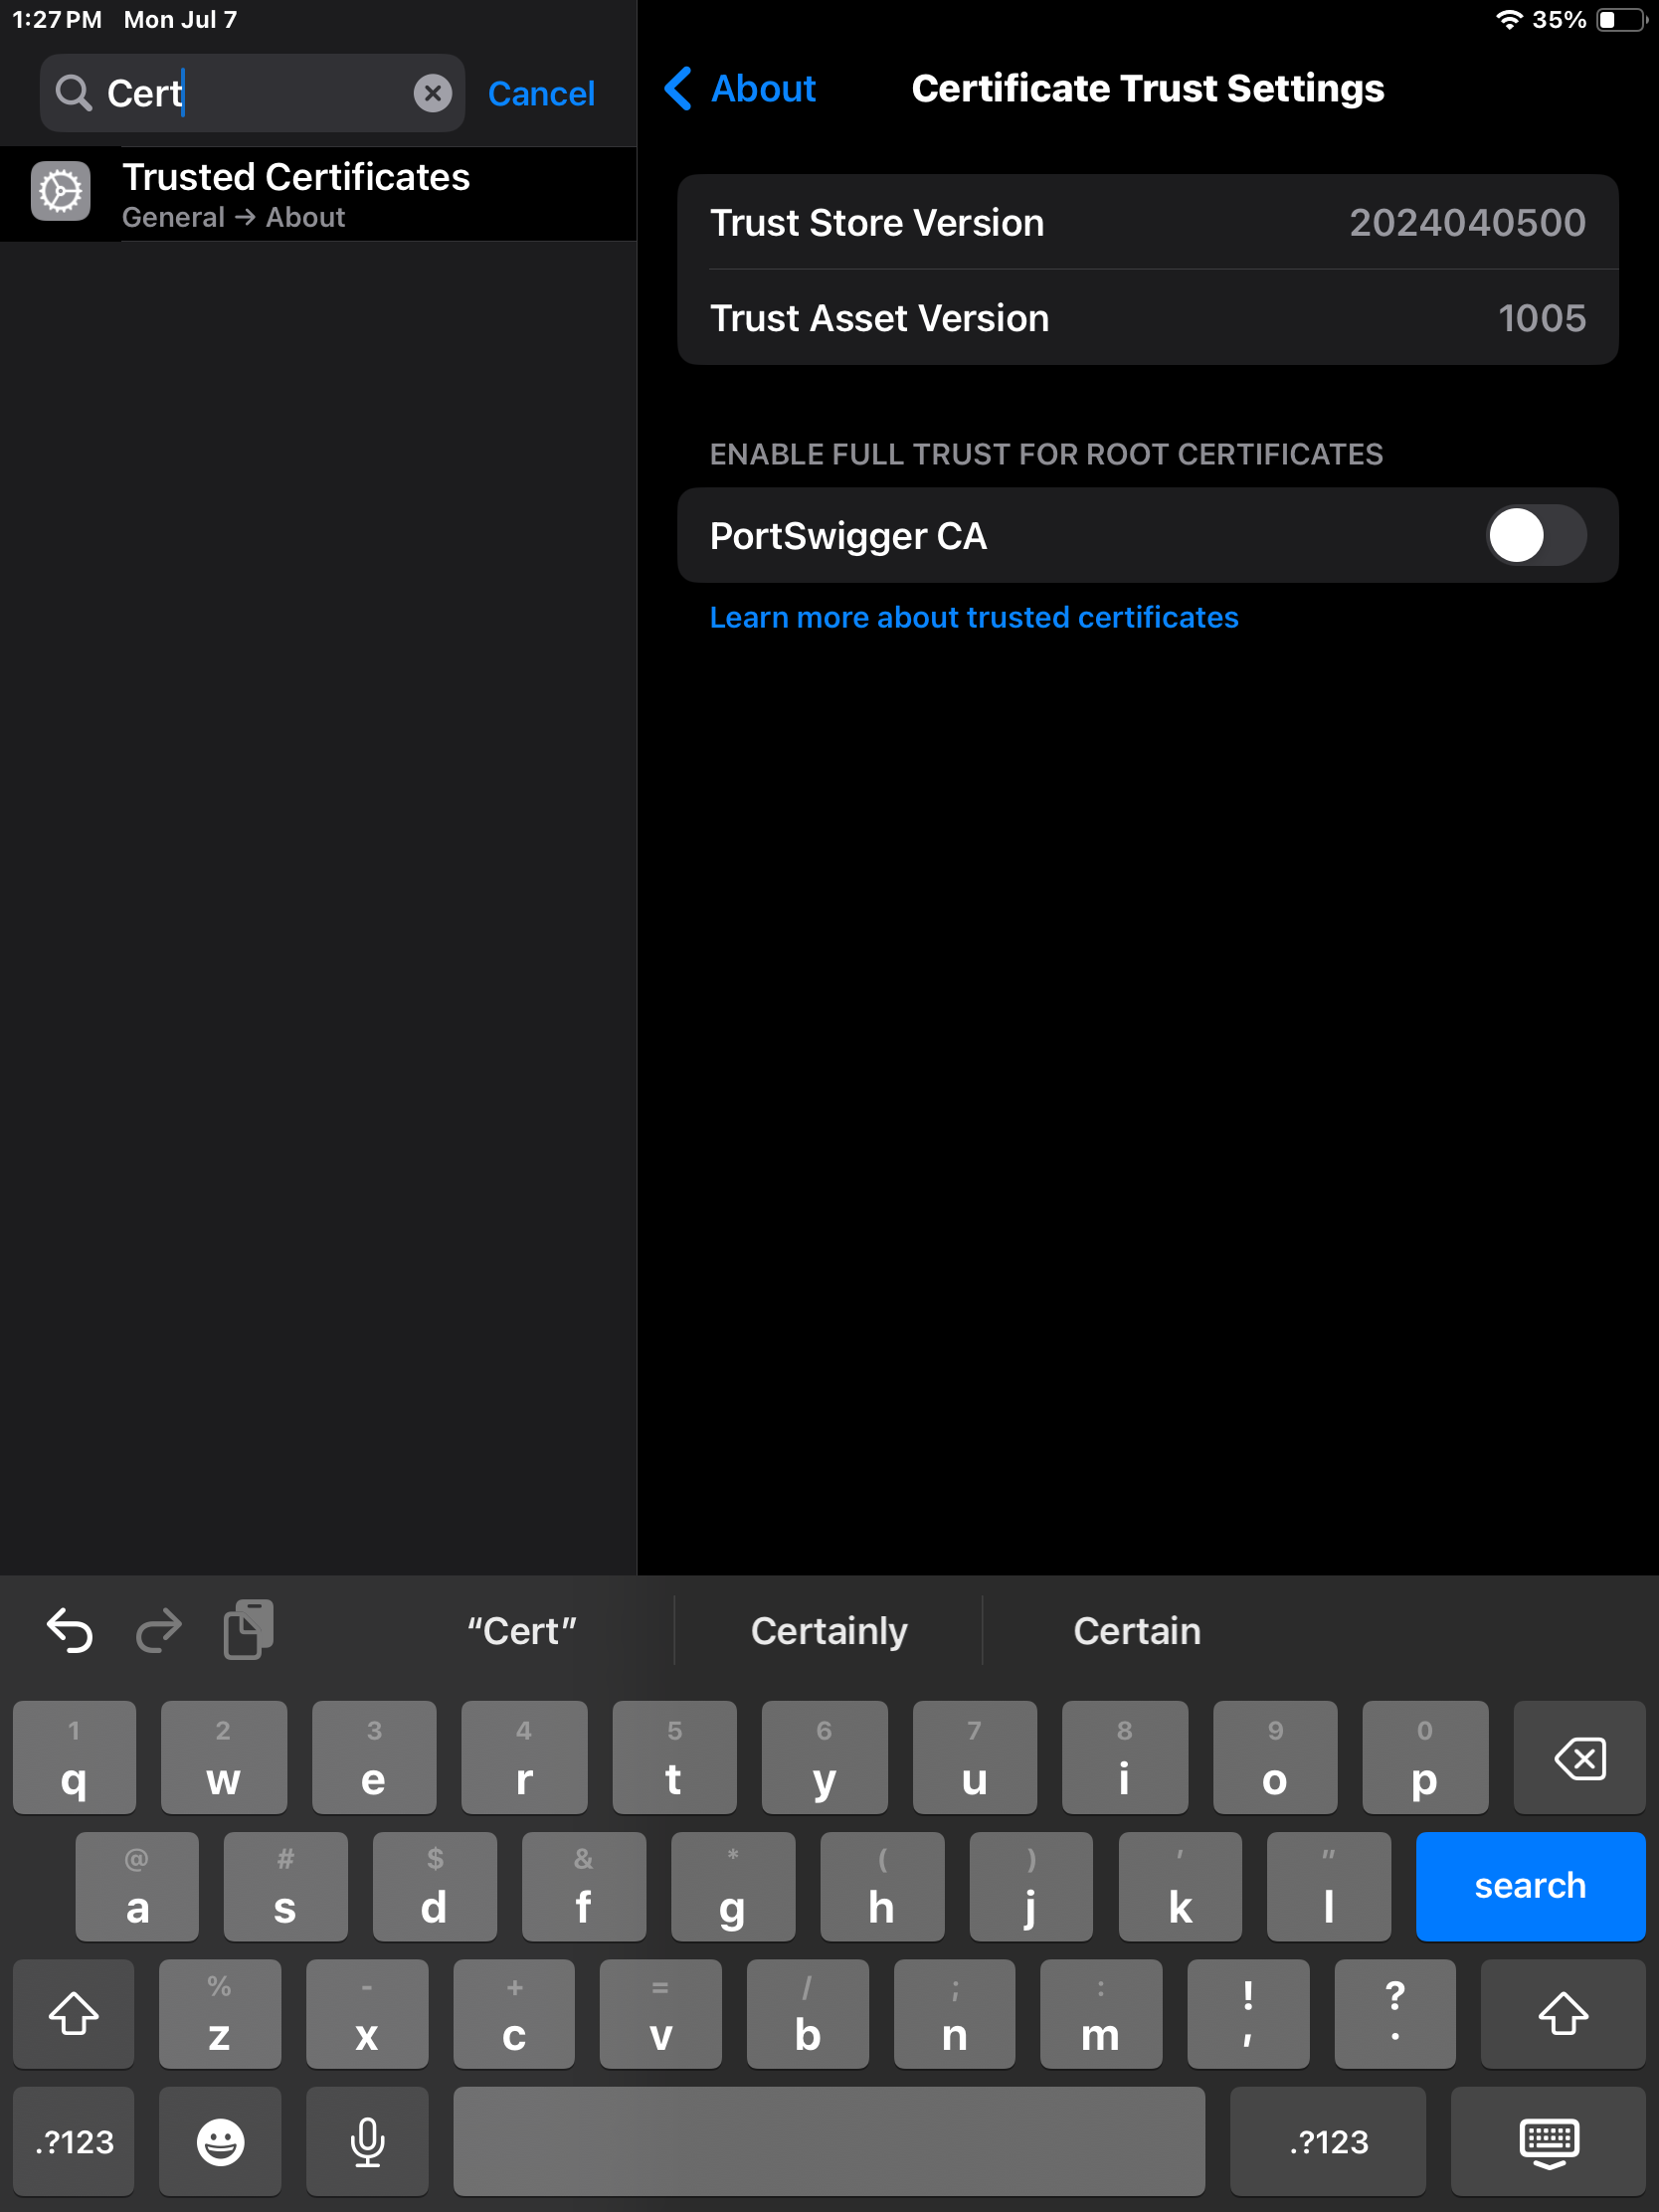Image resolution: width=1659 pixels, height=2212 pixels.
Task: Open Trusted Certificates search result
Action: (318, 194)
